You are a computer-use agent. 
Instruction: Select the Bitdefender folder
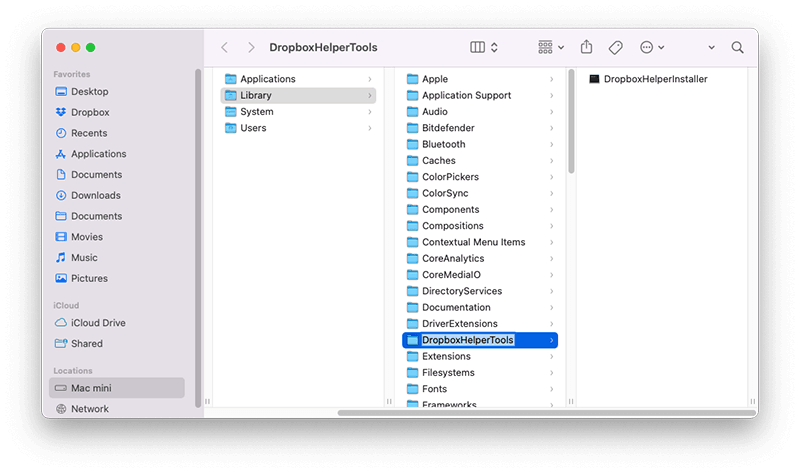coord(480,128)
